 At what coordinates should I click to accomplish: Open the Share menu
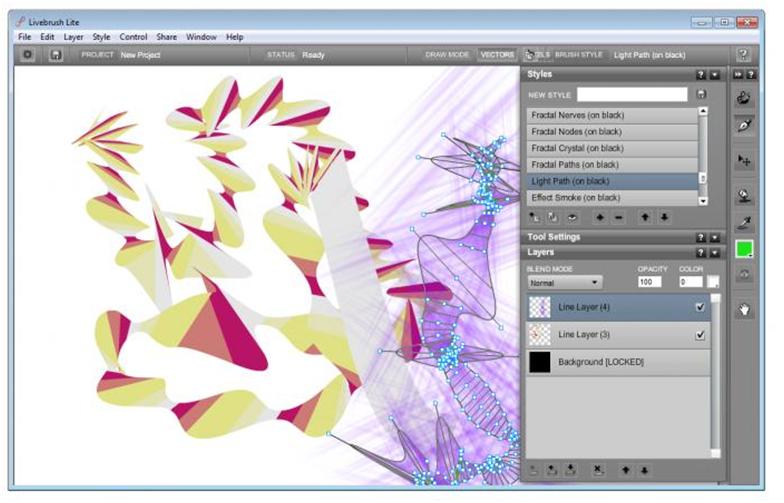tap(166, 36)
